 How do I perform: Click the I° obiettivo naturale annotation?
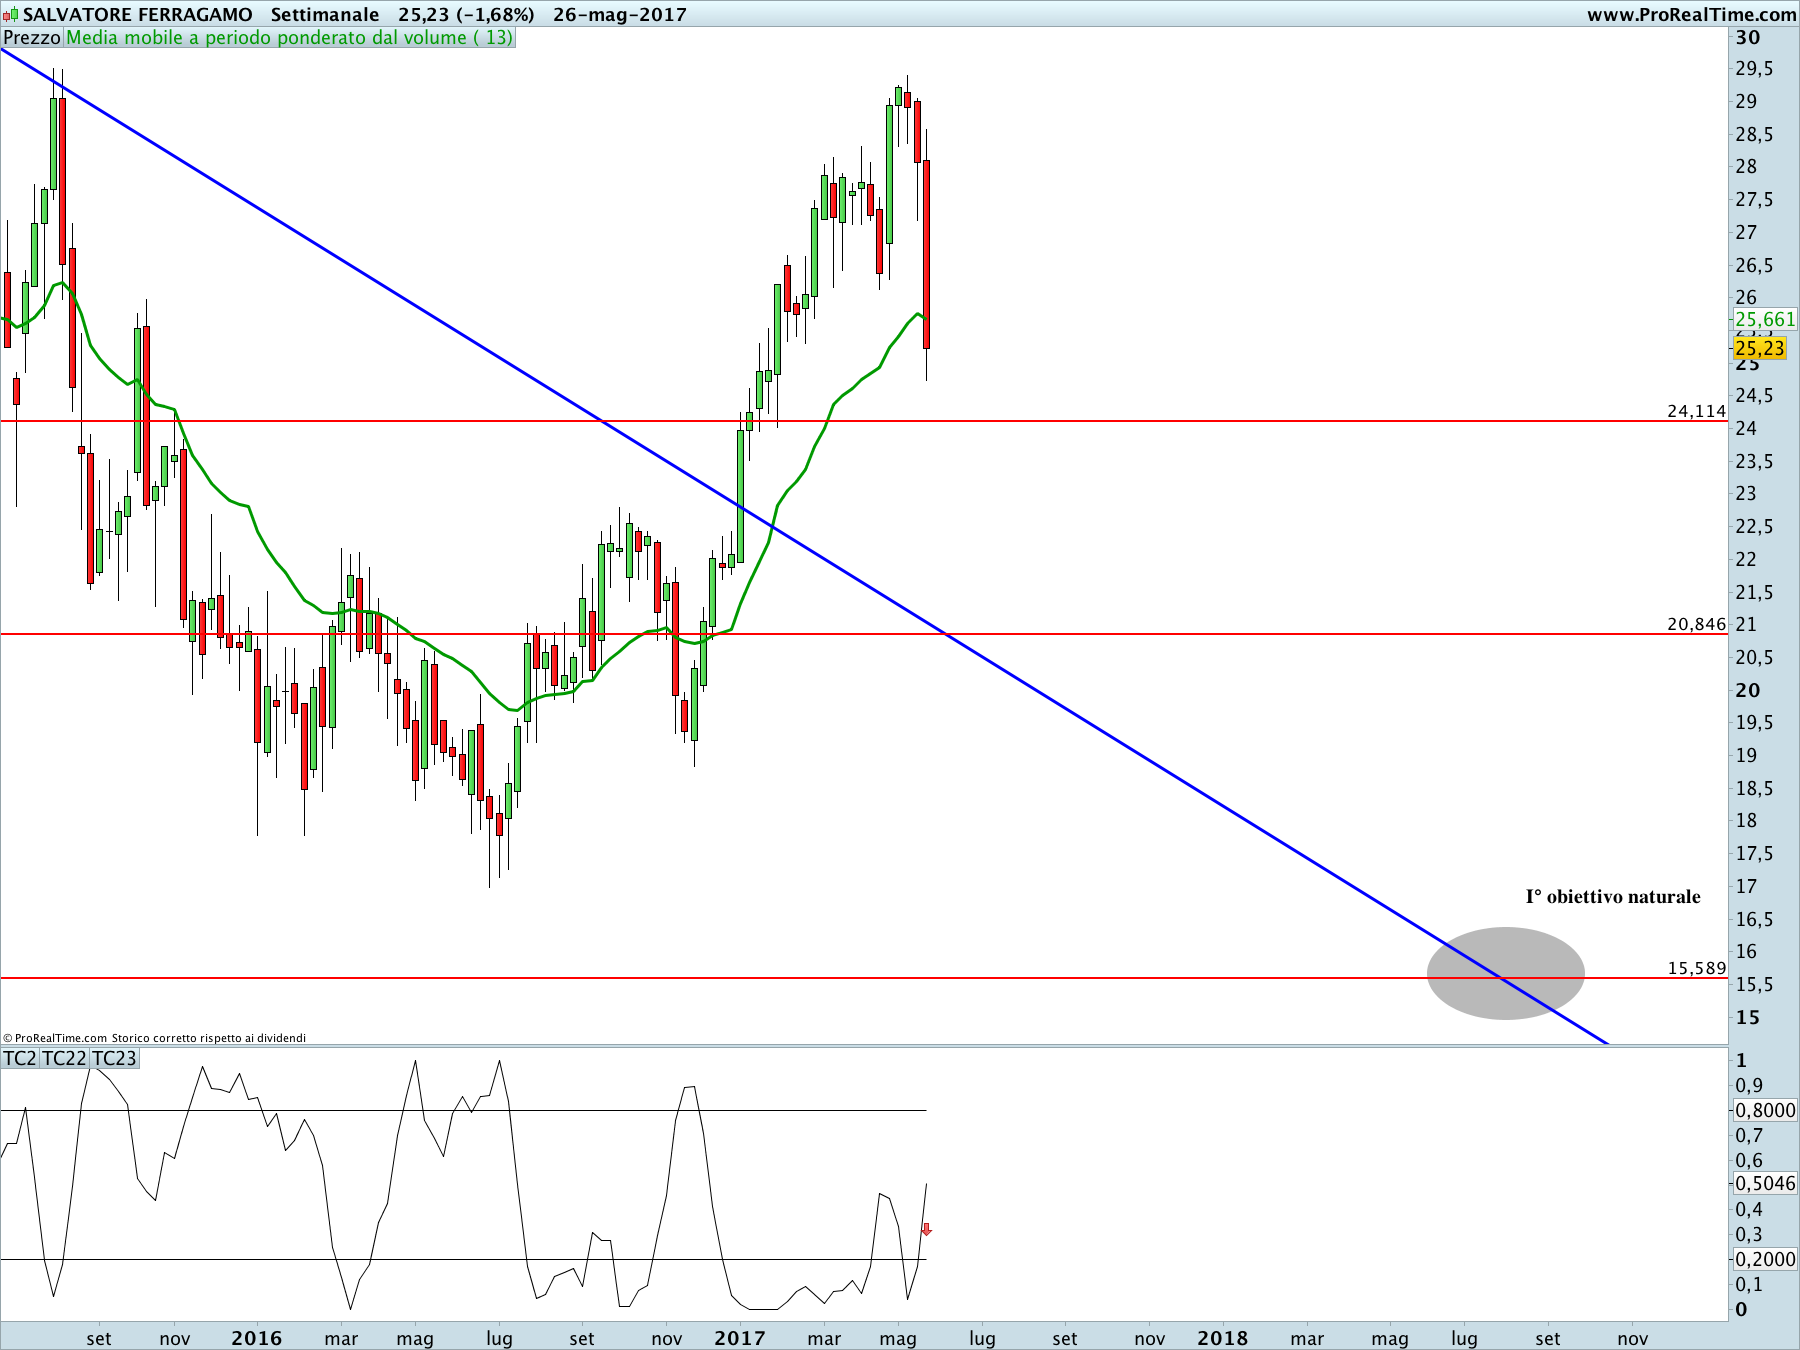(1612, 897)
